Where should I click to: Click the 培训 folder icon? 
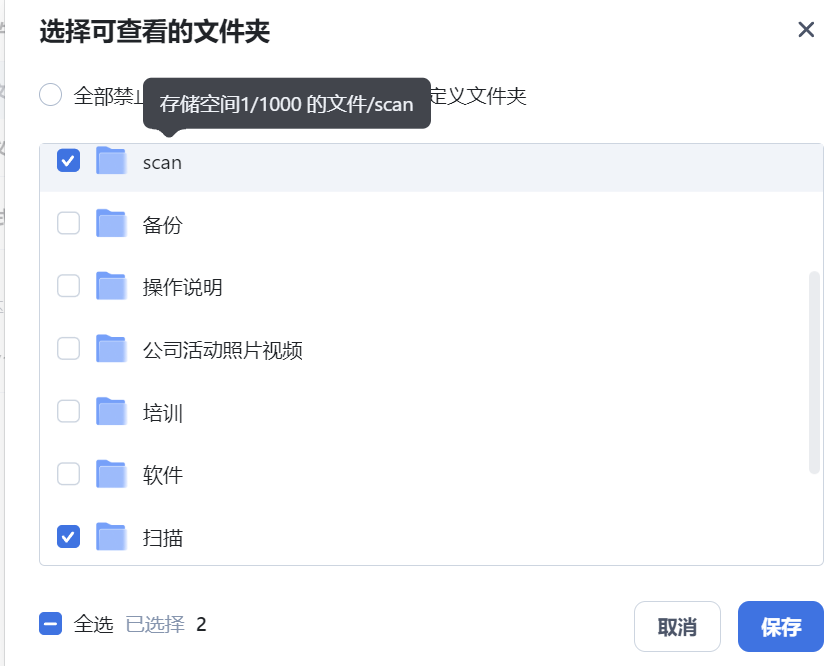(111, 411)
